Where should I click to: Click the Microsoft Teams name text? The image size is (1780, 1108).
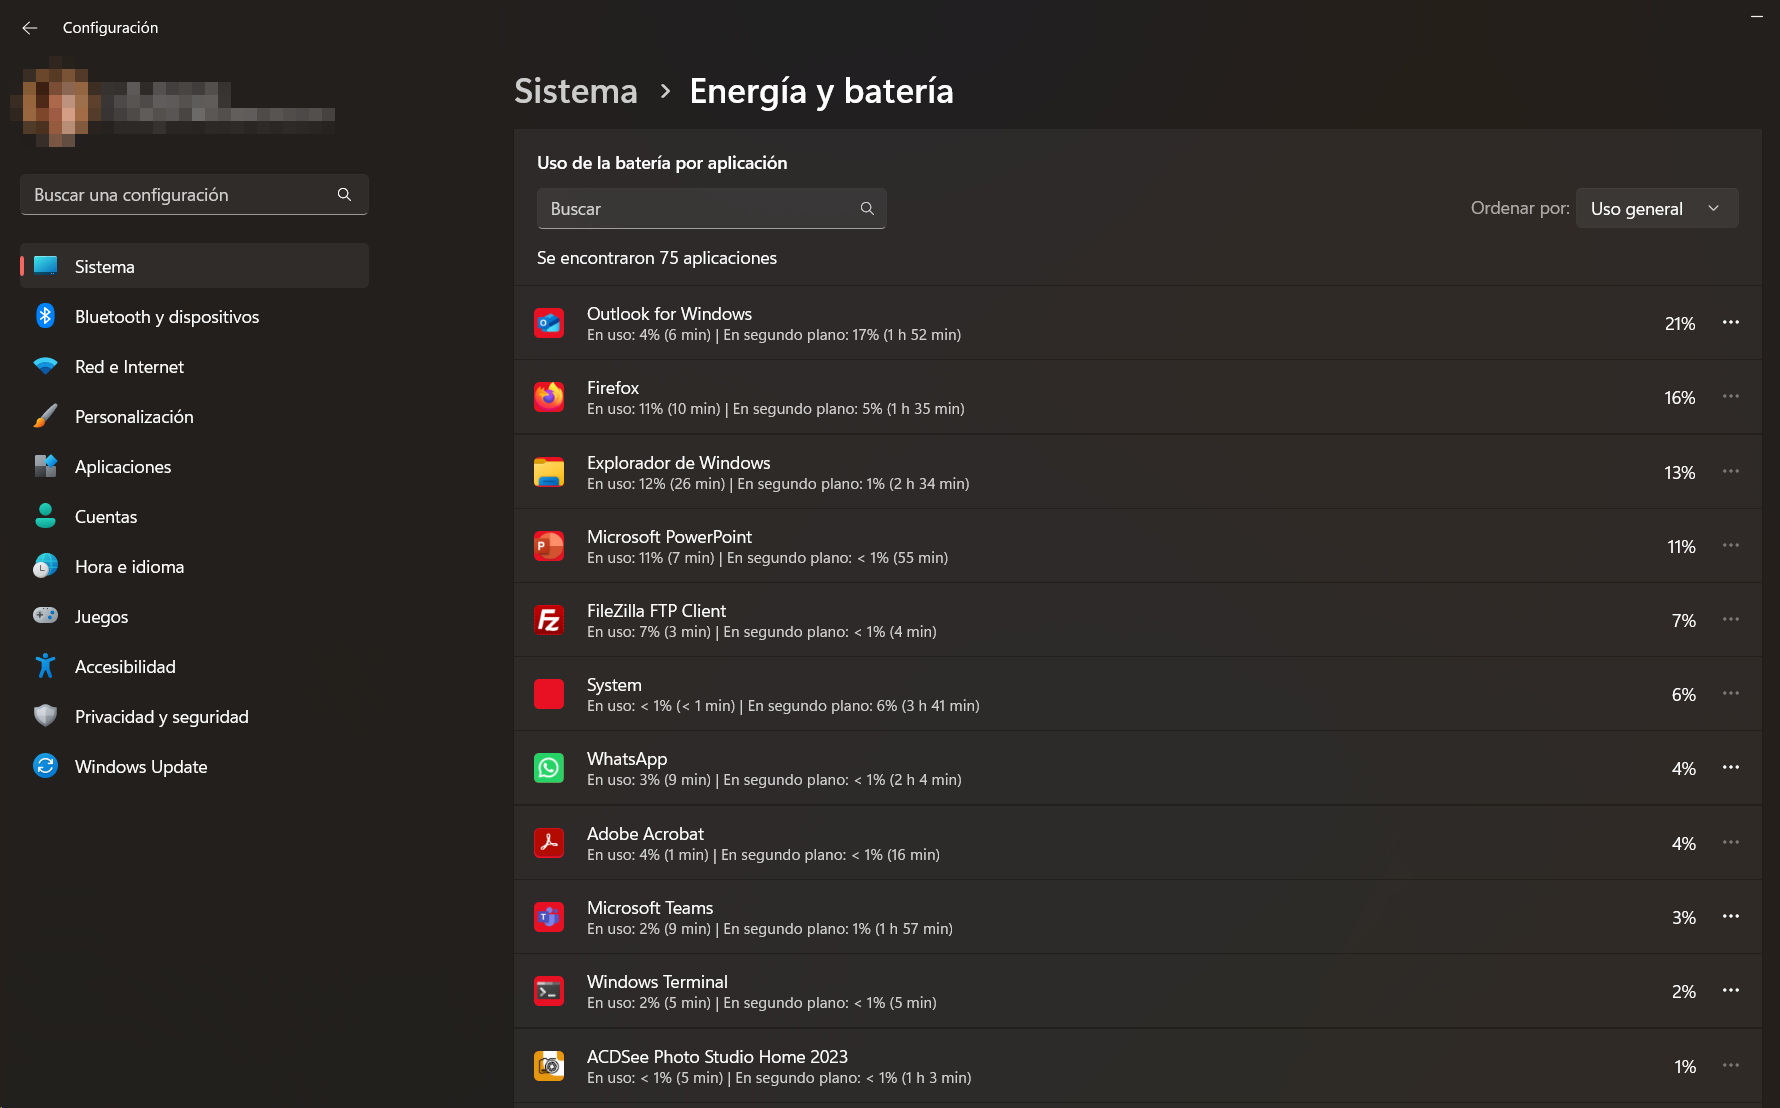(650, 908)
